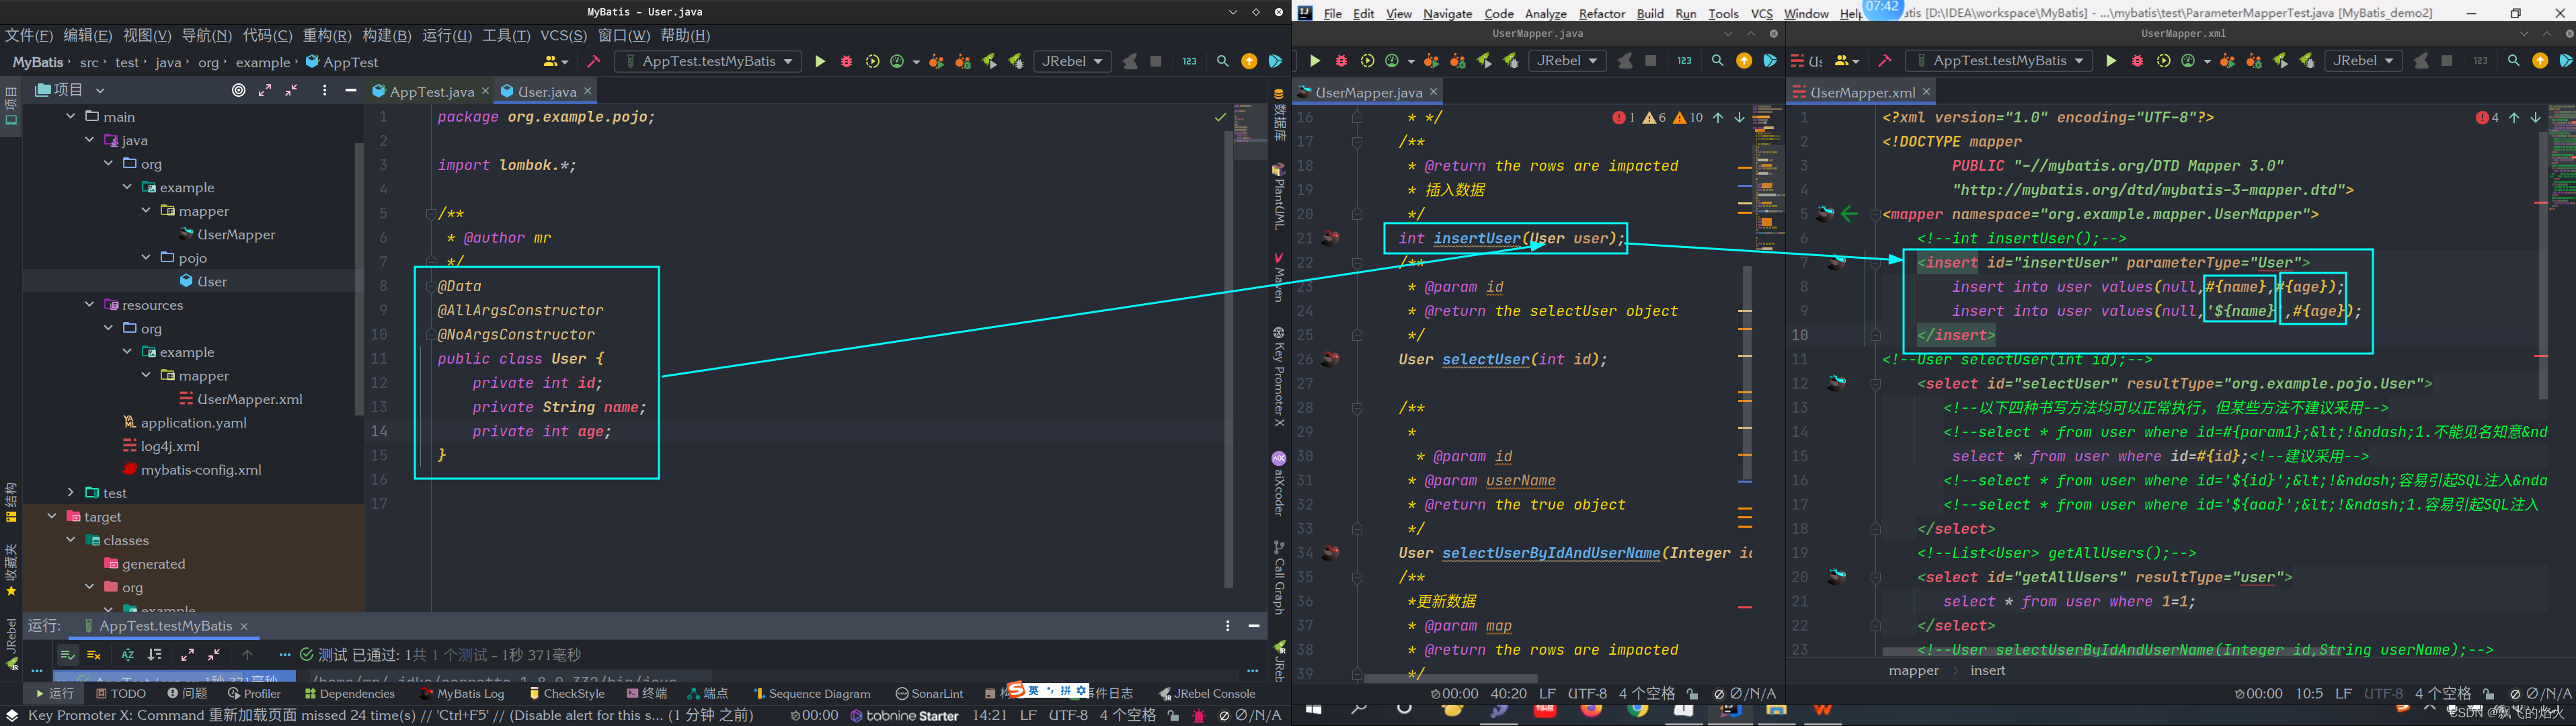The image size is (2576, 726).
Task: Expand all test results in Run panel
Action: [x=187, y=655]
